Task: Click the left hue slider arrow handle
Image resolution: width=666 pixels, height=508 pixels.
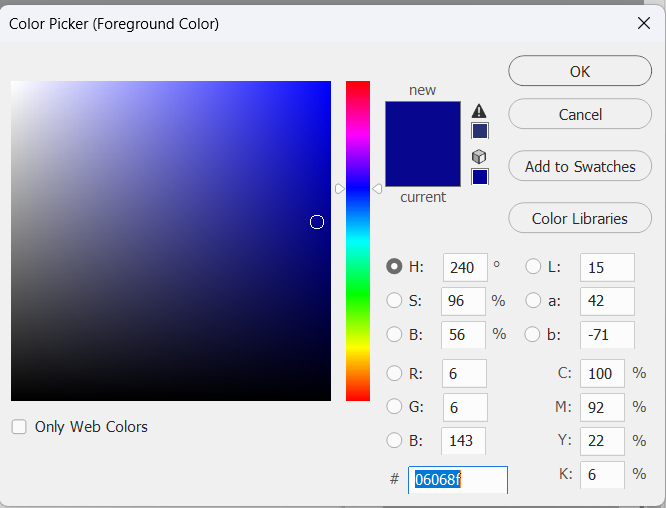Action: (x=339, y=189)
